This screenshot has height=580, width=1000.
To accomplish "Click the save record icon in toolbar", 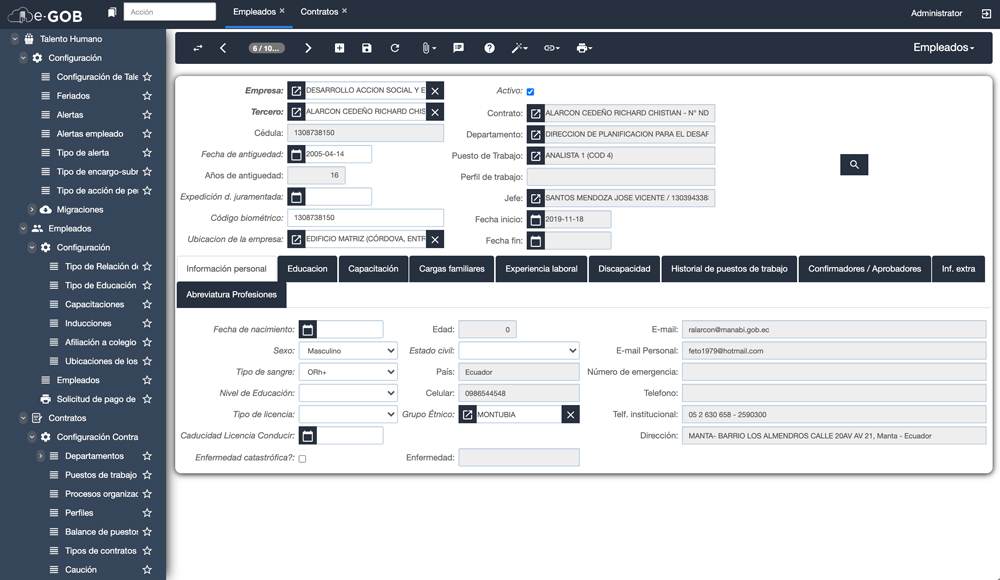I will [367, 48].
